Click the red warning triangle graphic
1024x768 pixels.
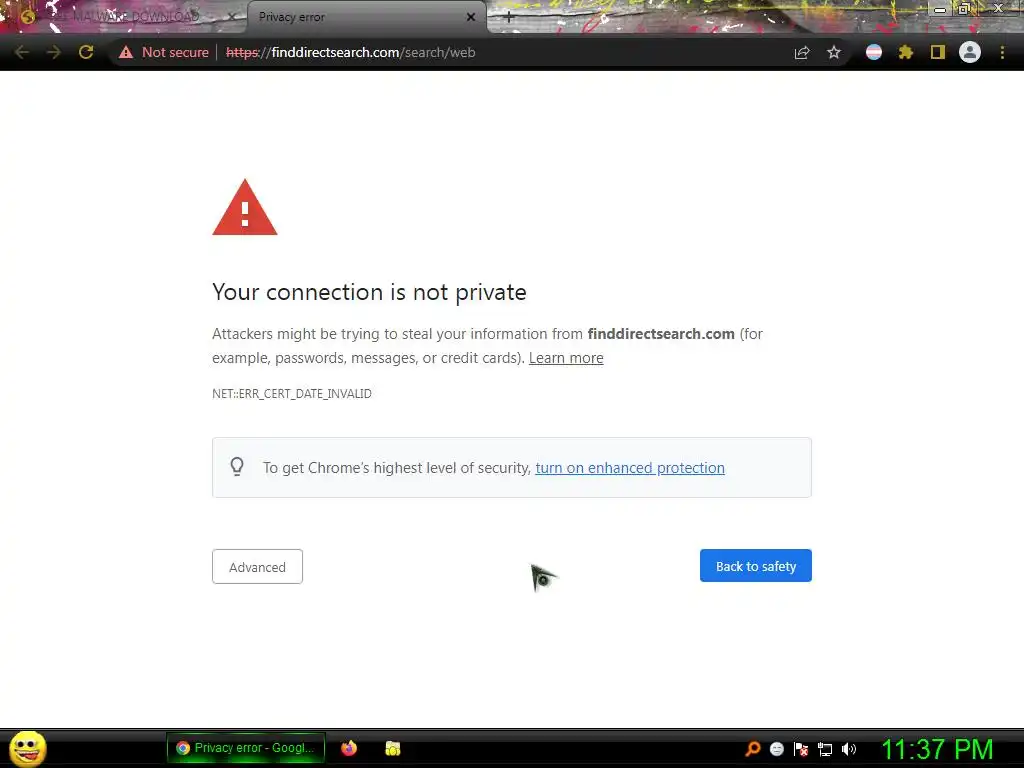[245, 207]
